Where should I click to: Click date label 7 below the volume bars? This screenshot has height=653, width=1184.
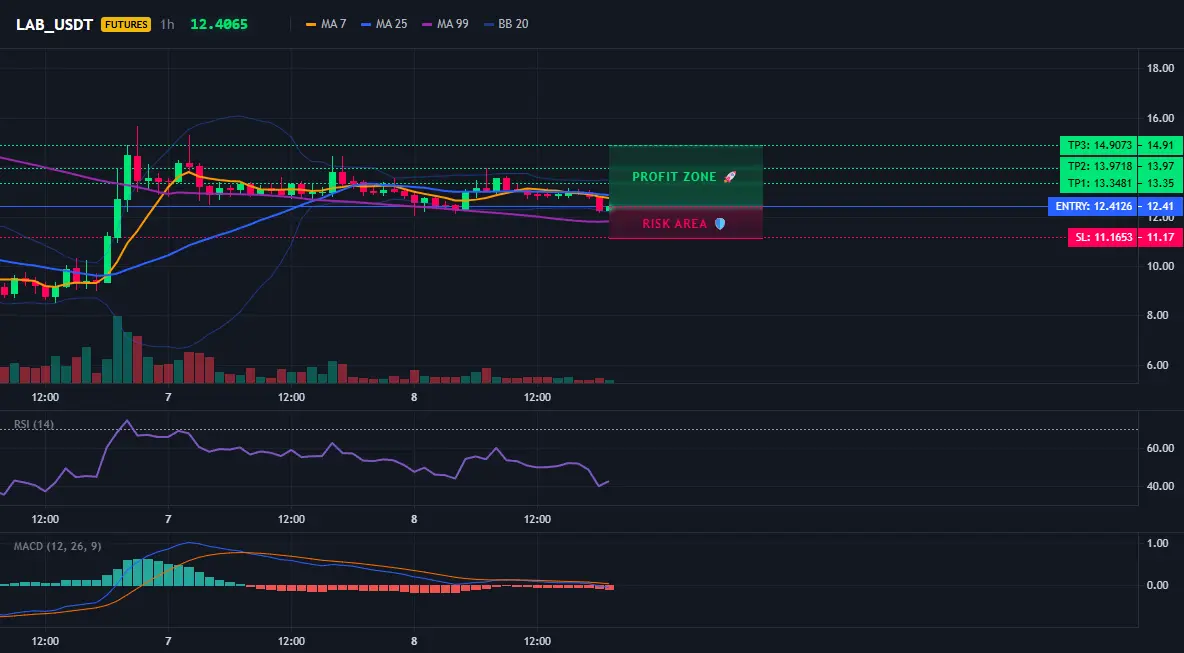pos(168,397)
